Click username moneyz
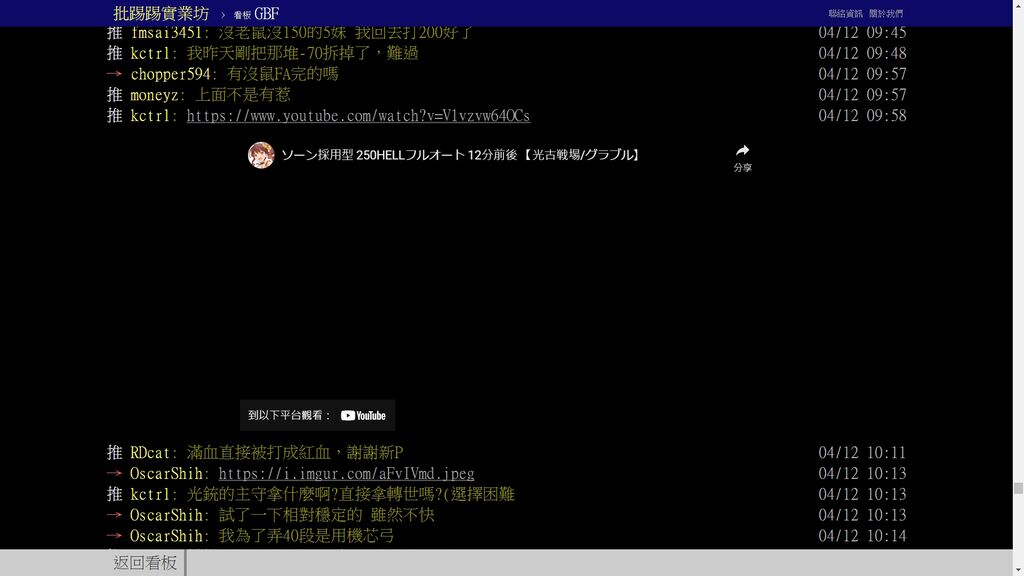This screenshot has height=576, width=1024. coord(154,95)
